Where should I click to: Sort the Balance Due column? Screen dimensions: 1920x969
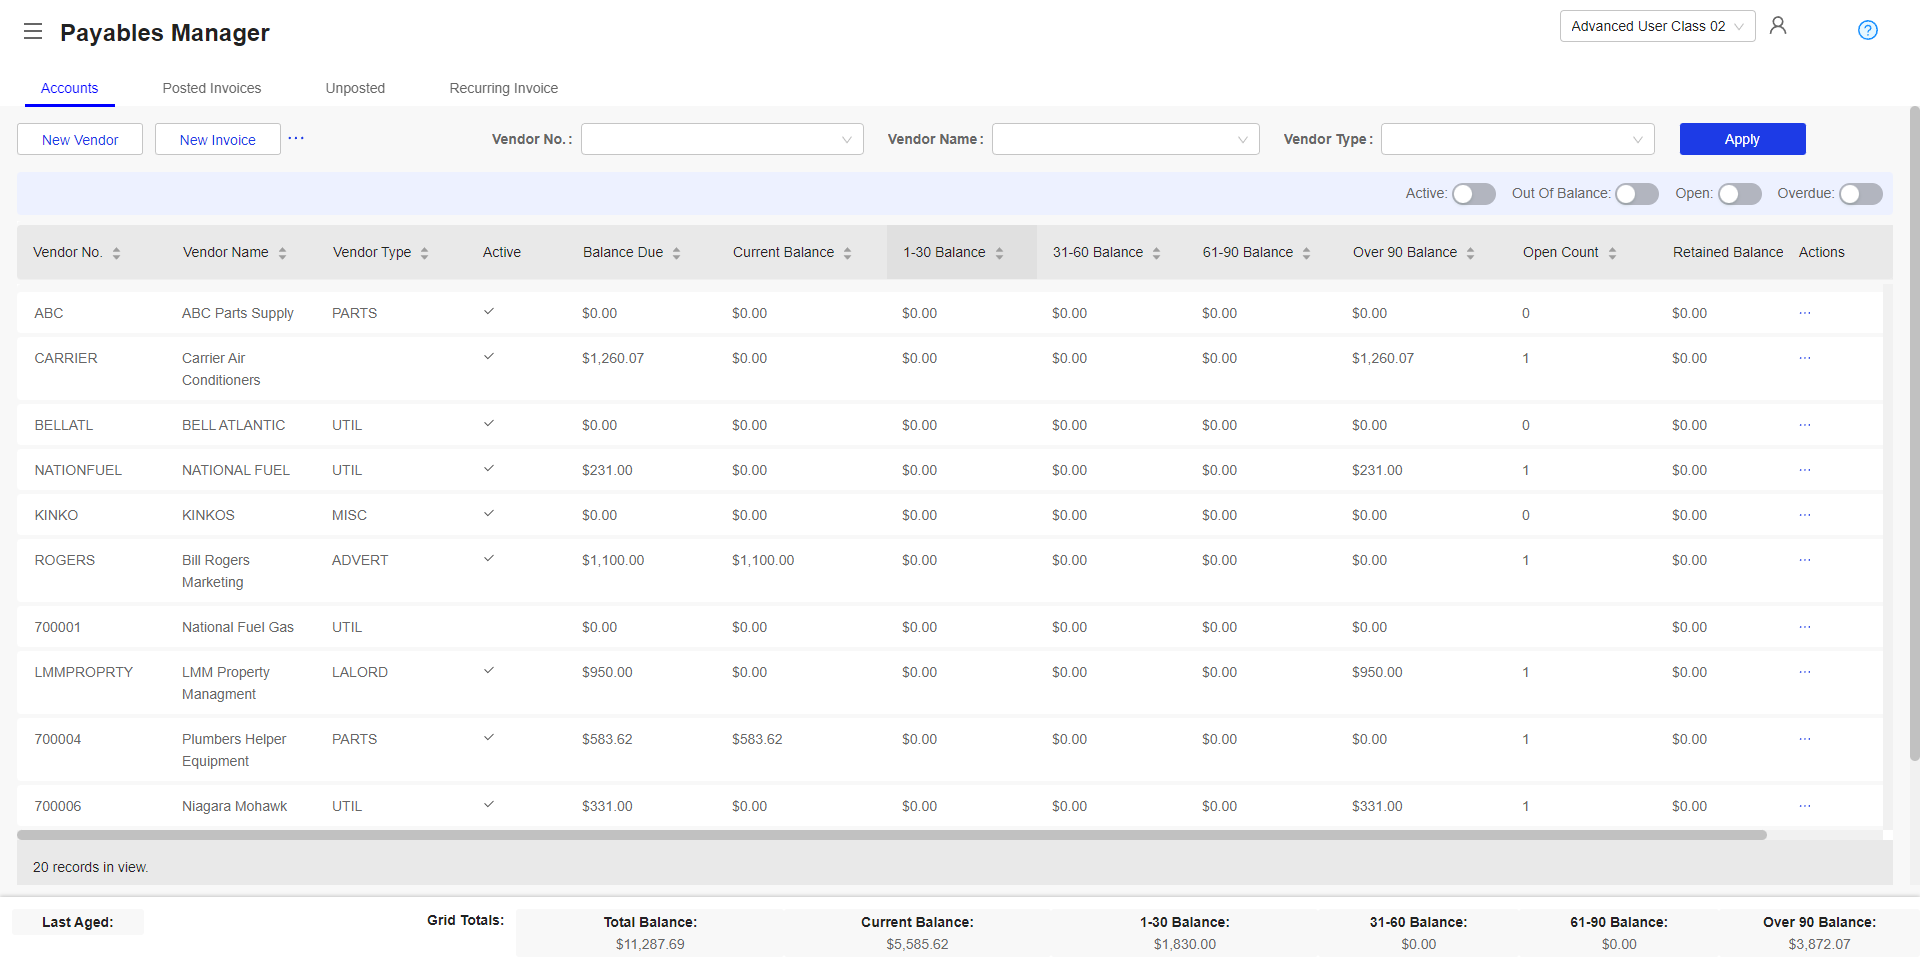(678, 252)
